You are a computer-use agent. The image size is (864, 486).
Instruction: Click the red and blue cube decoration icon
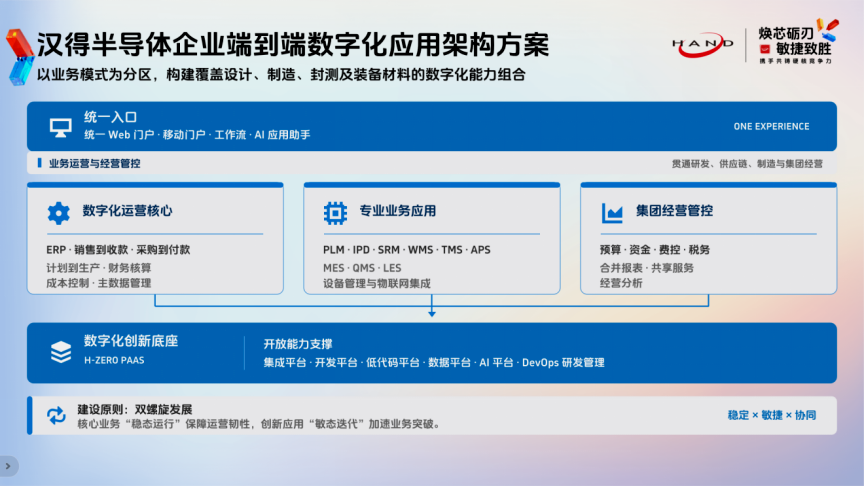point(19,57)
